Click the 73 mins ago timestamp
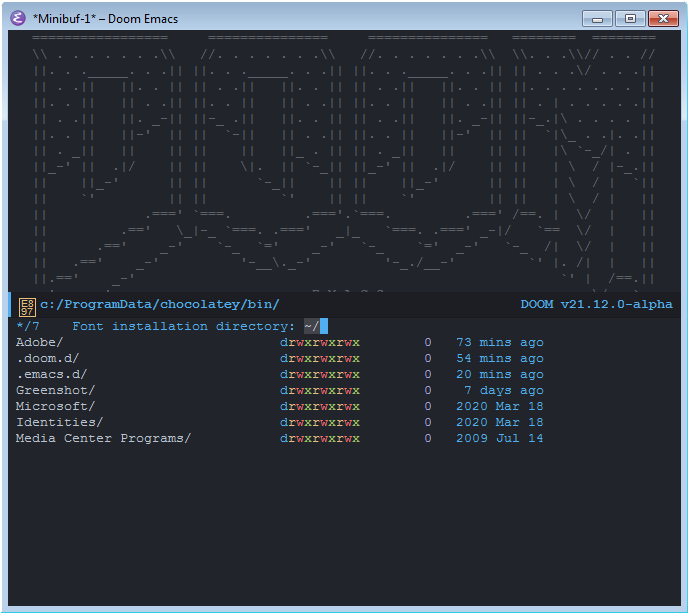The height and width of the screenshot is (614, 689). click(x=500, y=342)
